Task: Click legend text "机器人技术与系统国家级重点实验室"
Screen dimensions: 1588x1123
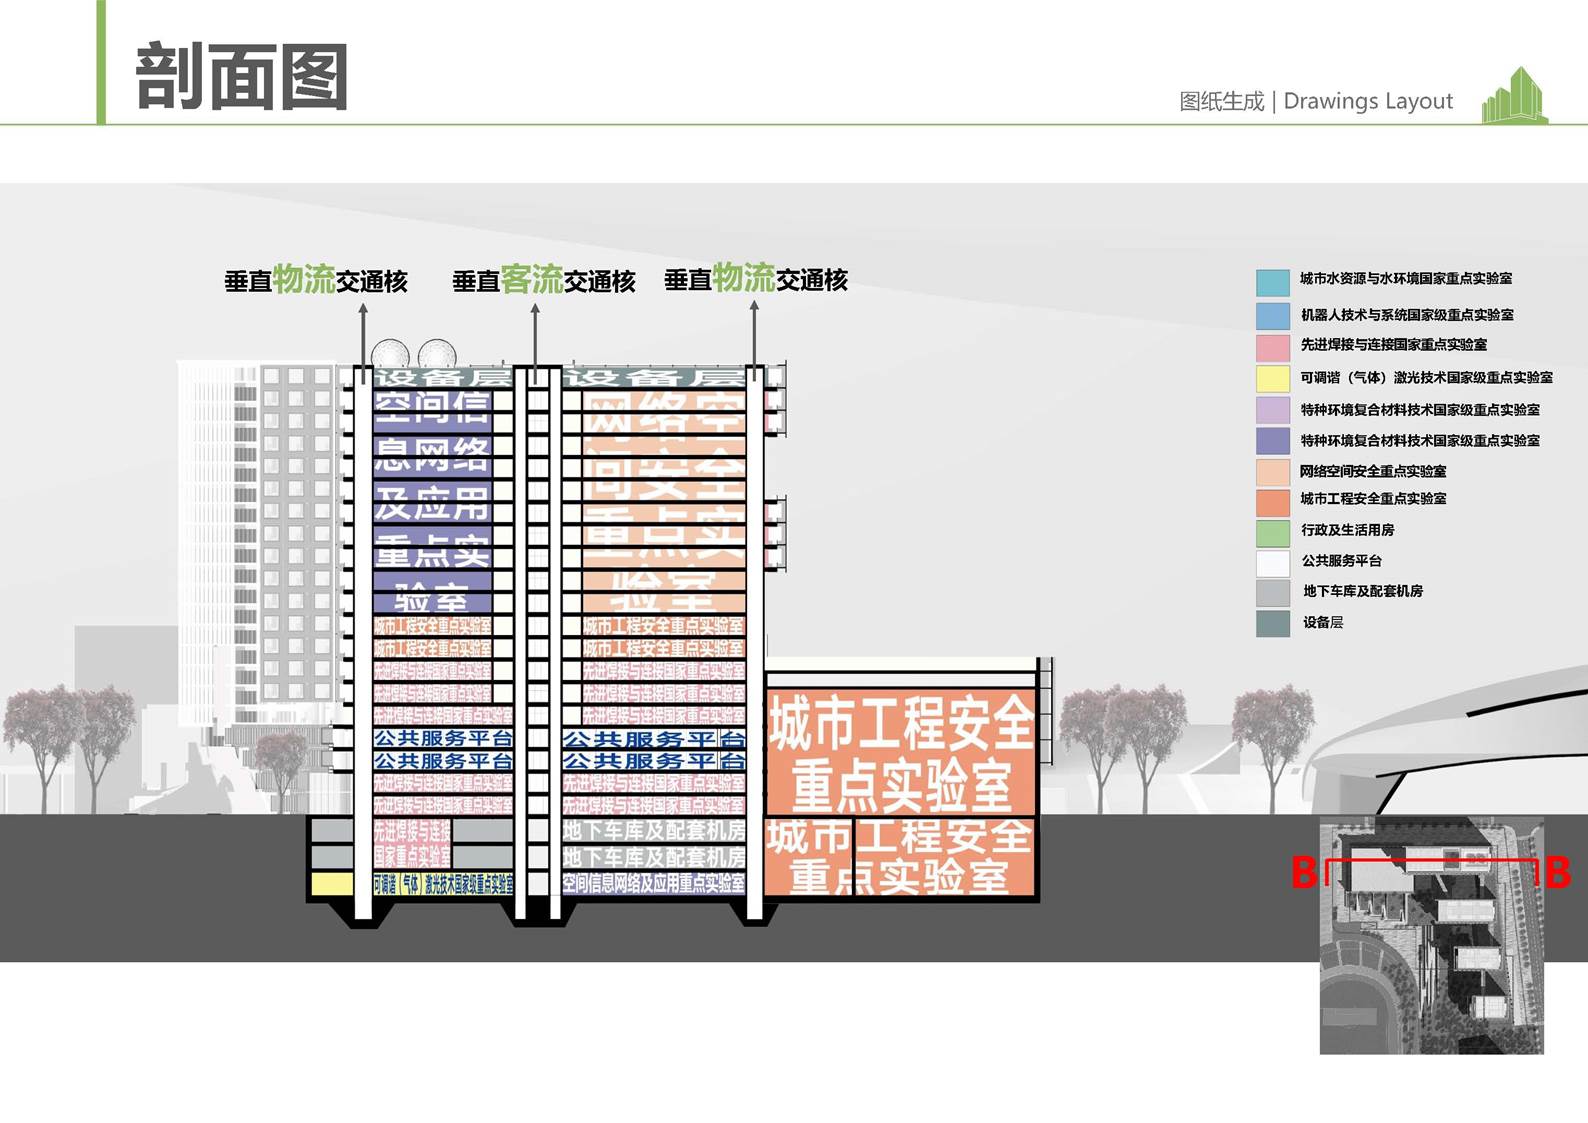Action: point(1407,314)
